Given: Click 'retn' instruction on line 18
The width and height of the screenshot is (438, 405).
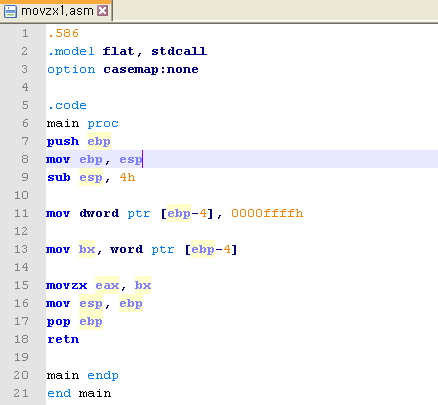Looking at the screenshot, I should click(63, 339).
